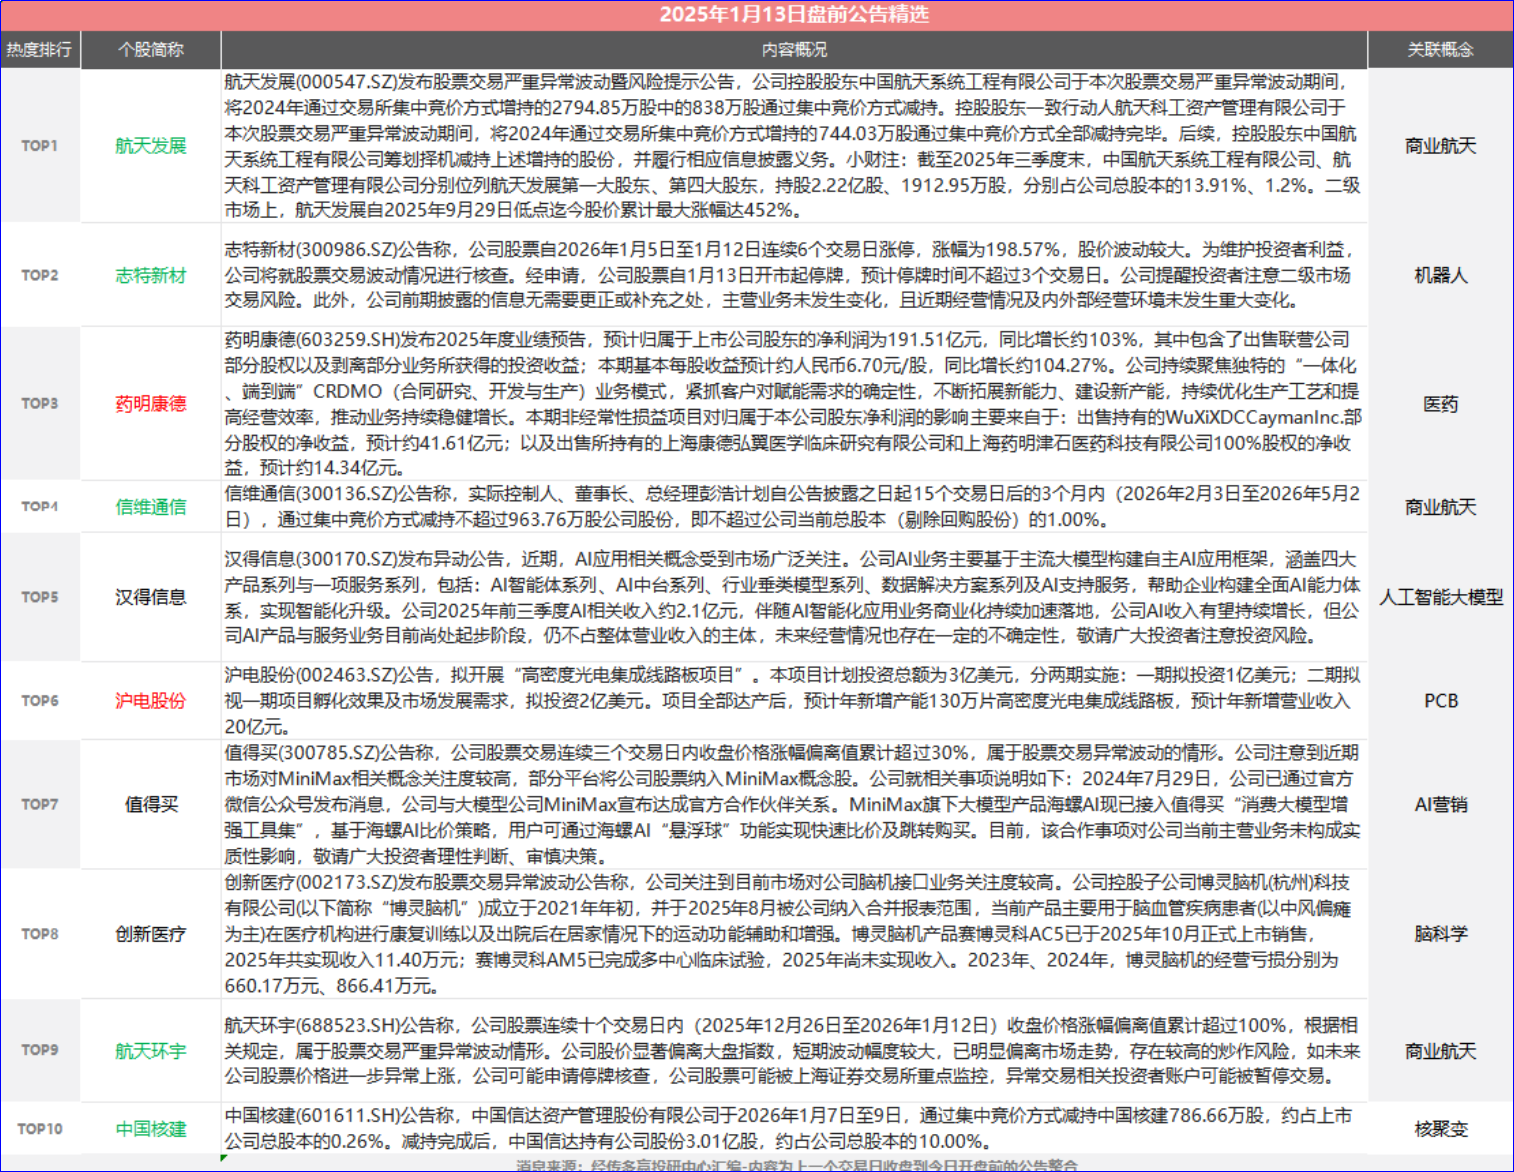Screen dimensions: 1514x1172
Task: Click the 2025年1月13日盘前公告精选 title banner
Action: pos(793,14)
